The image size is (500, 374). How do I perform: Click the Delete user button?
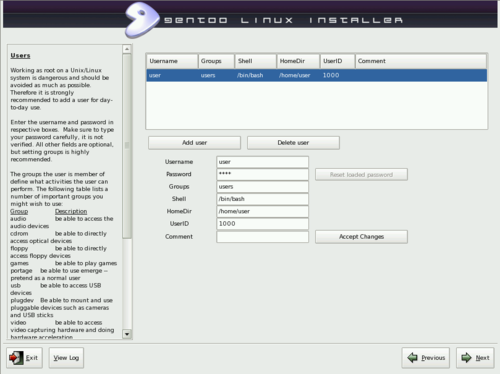pyautogui.click(x=293, y=143)
